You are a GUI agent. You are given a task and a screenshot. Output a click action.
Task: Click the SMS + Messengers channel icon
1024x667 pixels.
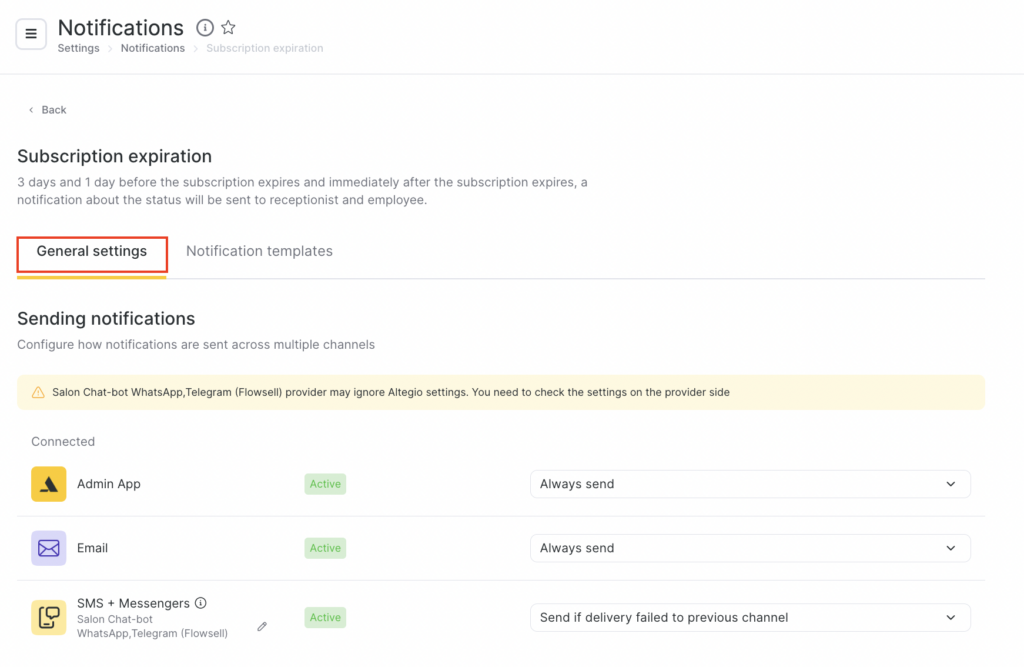pyautogui.click(x=49, y=618)
